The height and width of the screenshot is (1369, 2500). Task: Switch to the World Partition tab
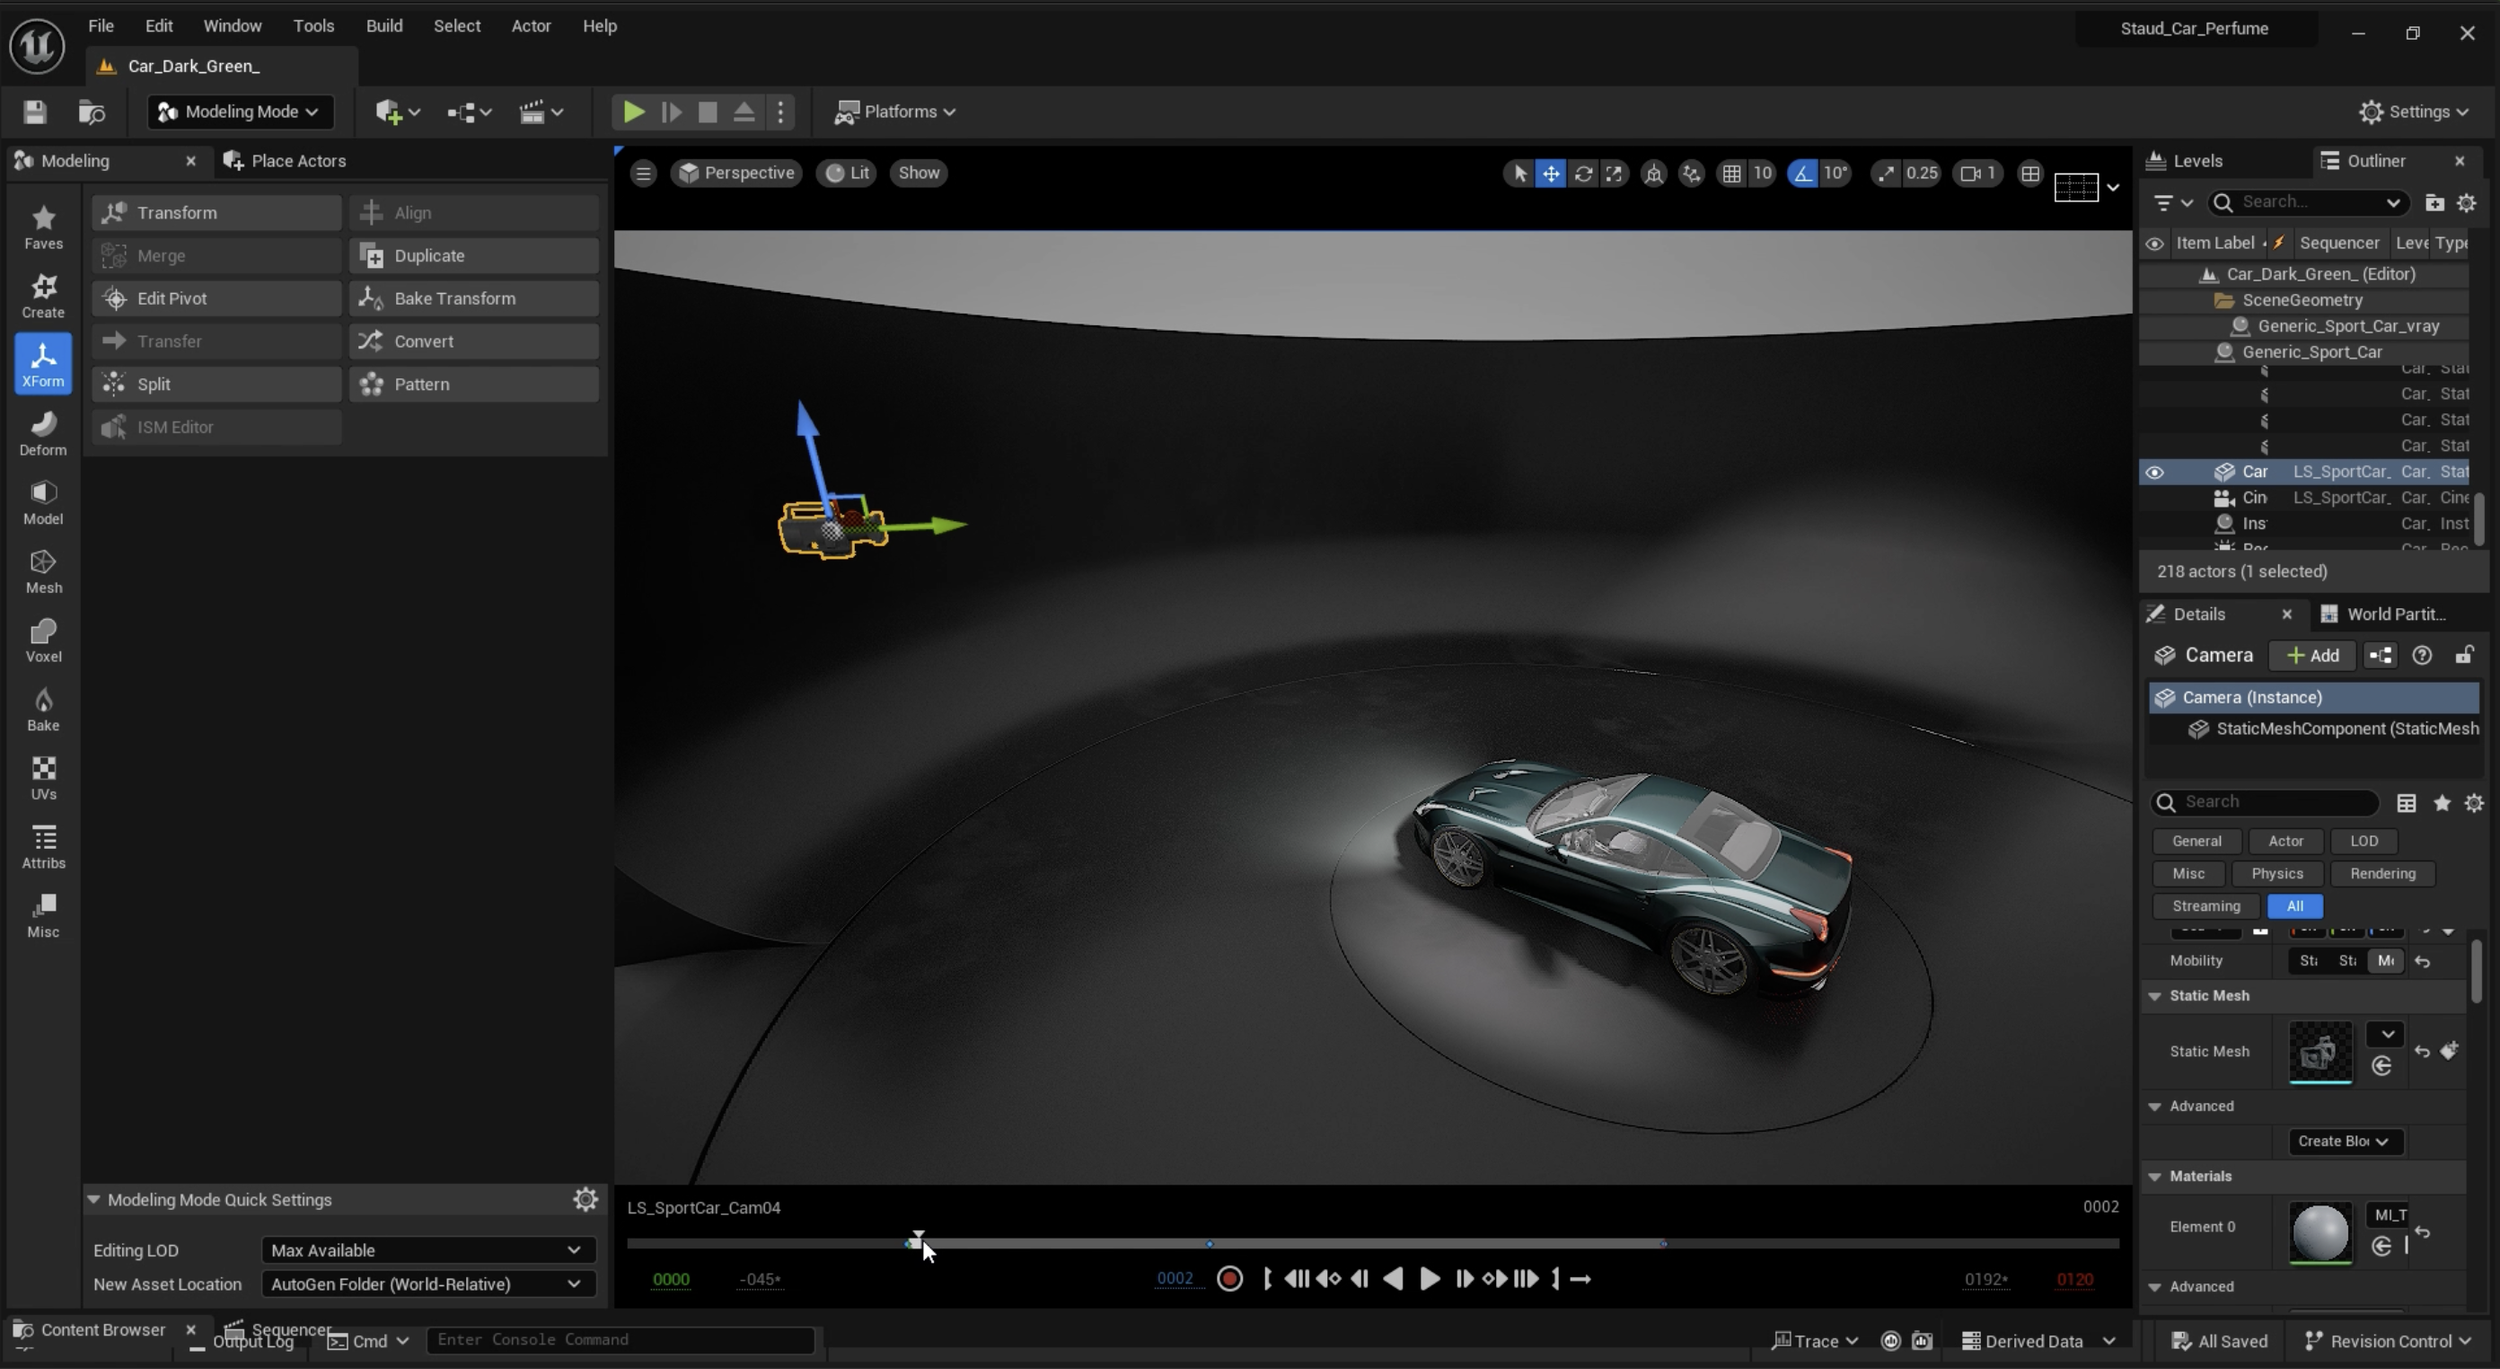tap(2383, 614)
